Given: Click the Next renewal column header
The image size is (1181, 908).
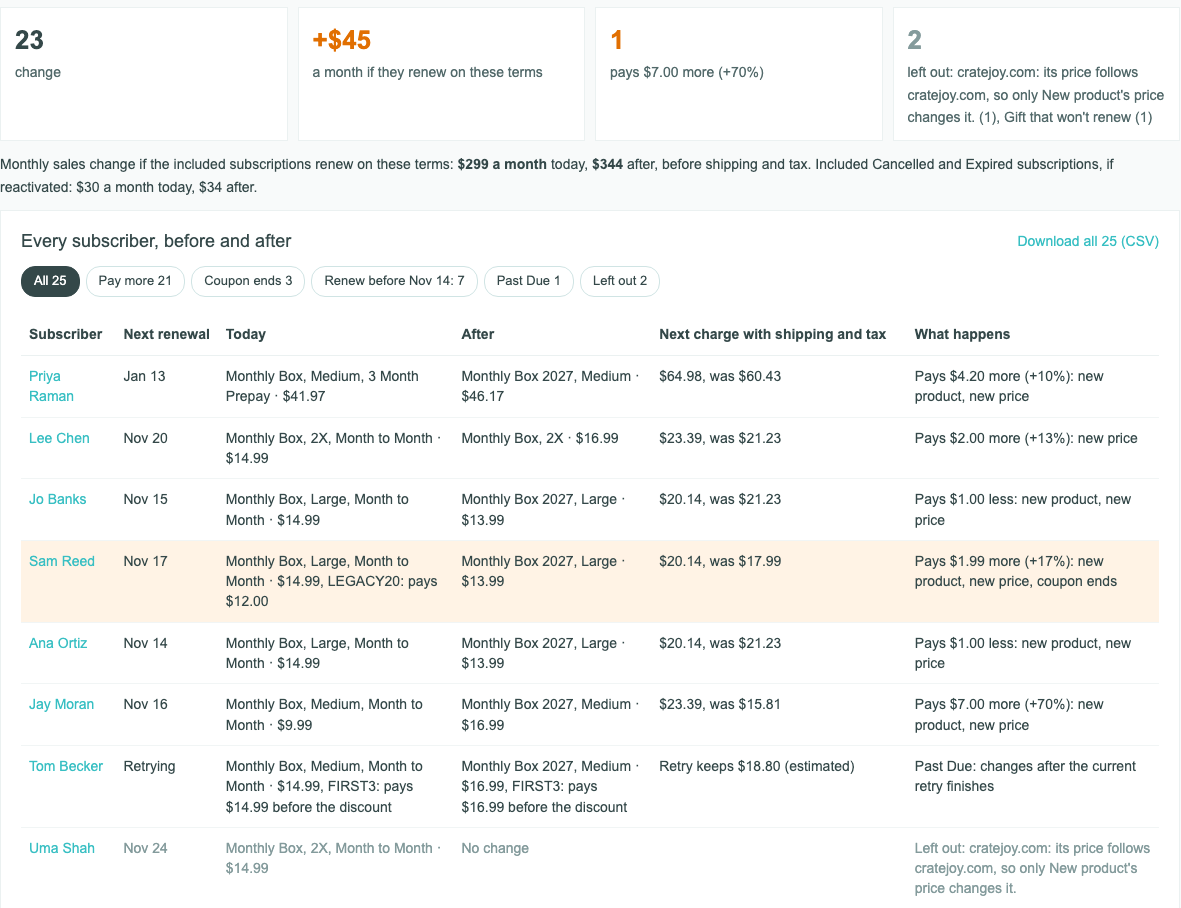Looking at the screenshot, I should pos(166,334).
